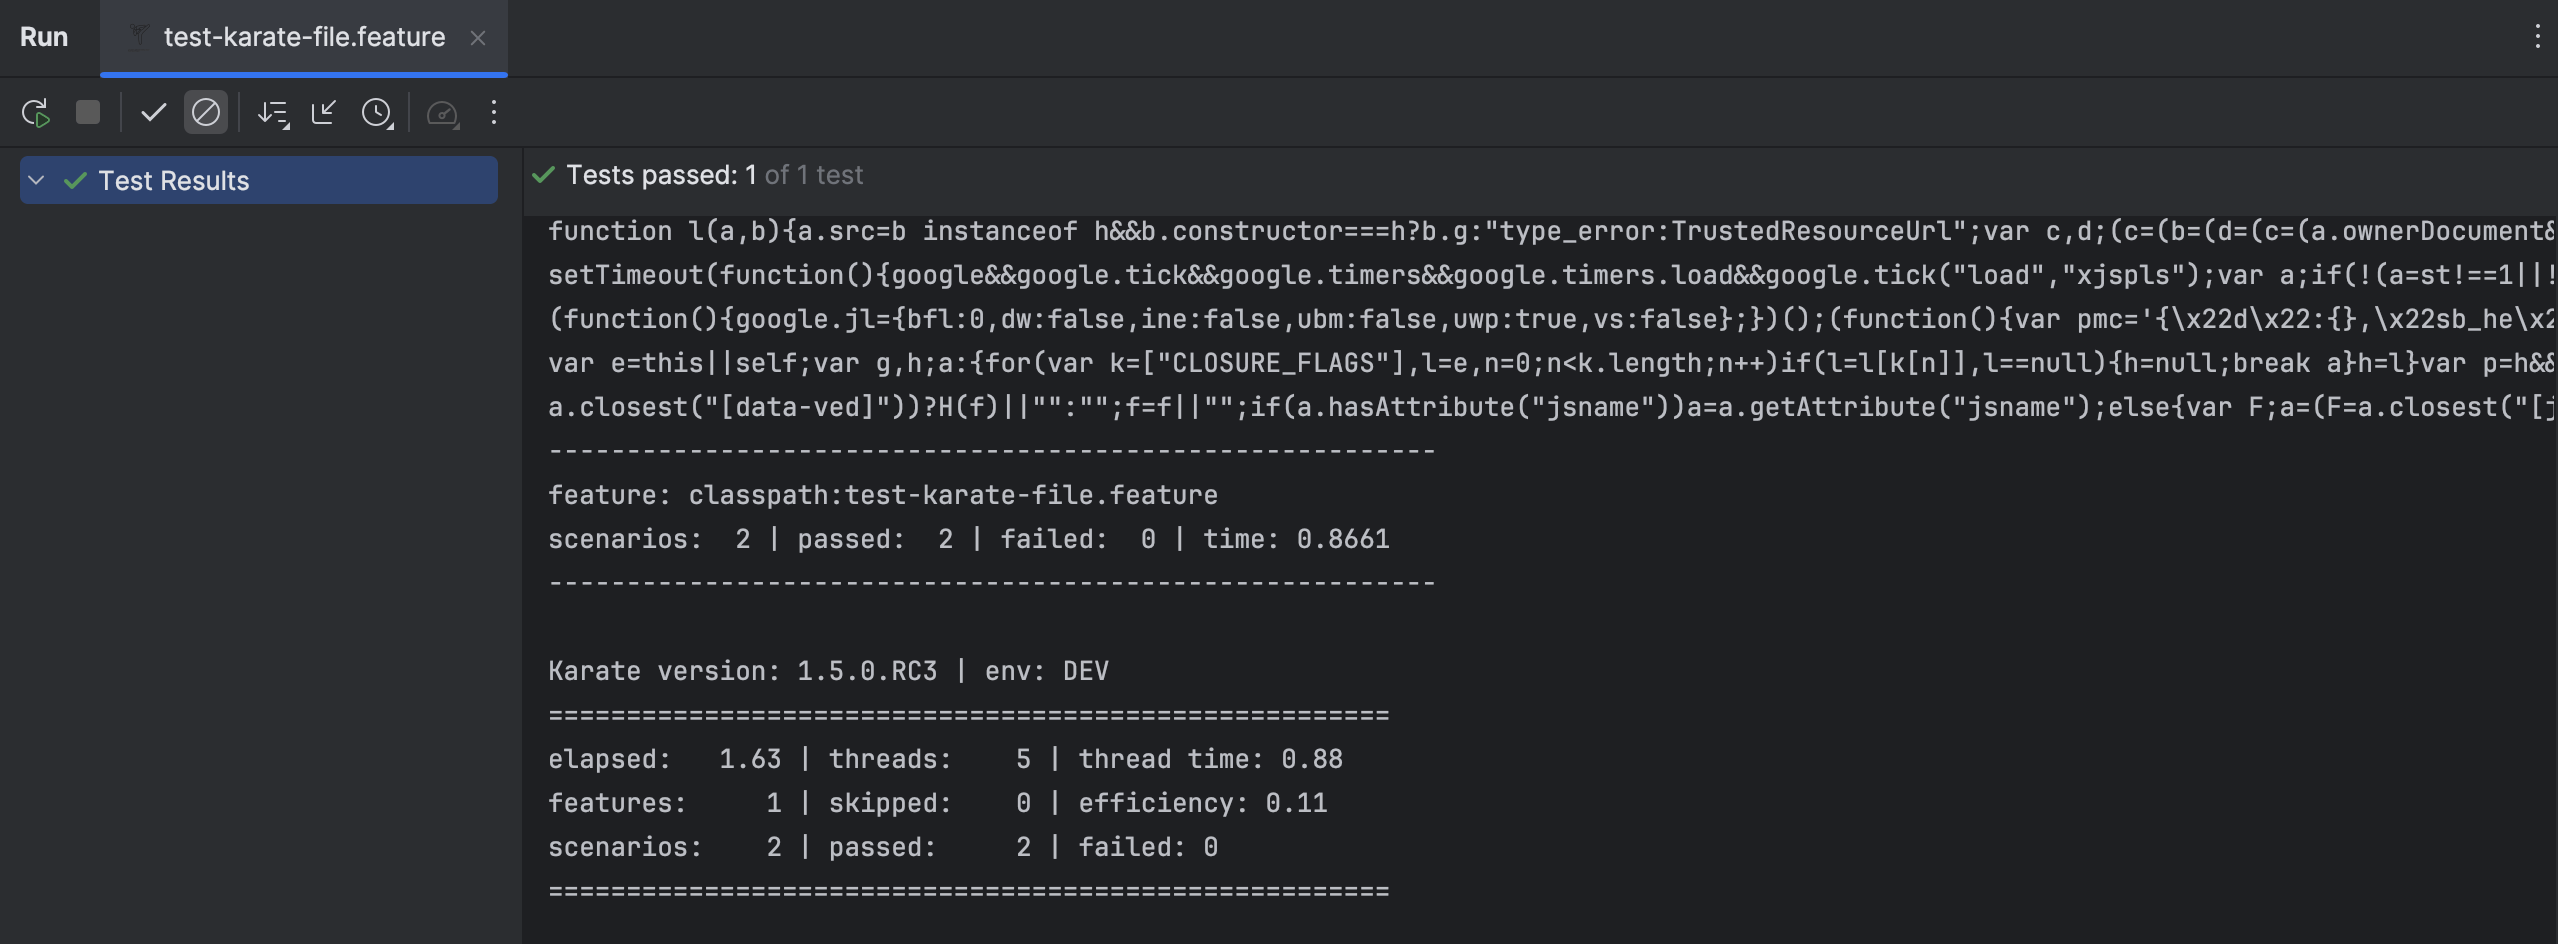Select the Test Results entry
2558x944 pixels.
(173, 180)
